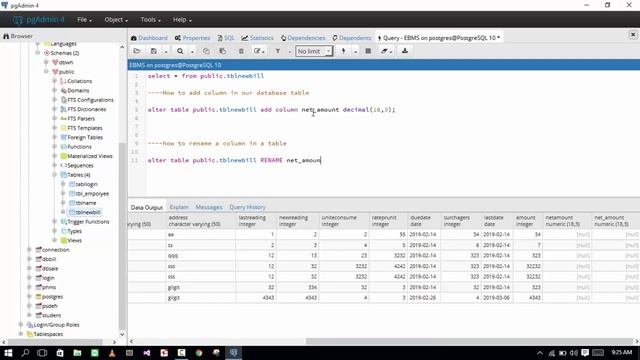The height and width of the screenshot is (360, 640).
Task: Close the tab panel with X
Action: (x=633, y=35)
